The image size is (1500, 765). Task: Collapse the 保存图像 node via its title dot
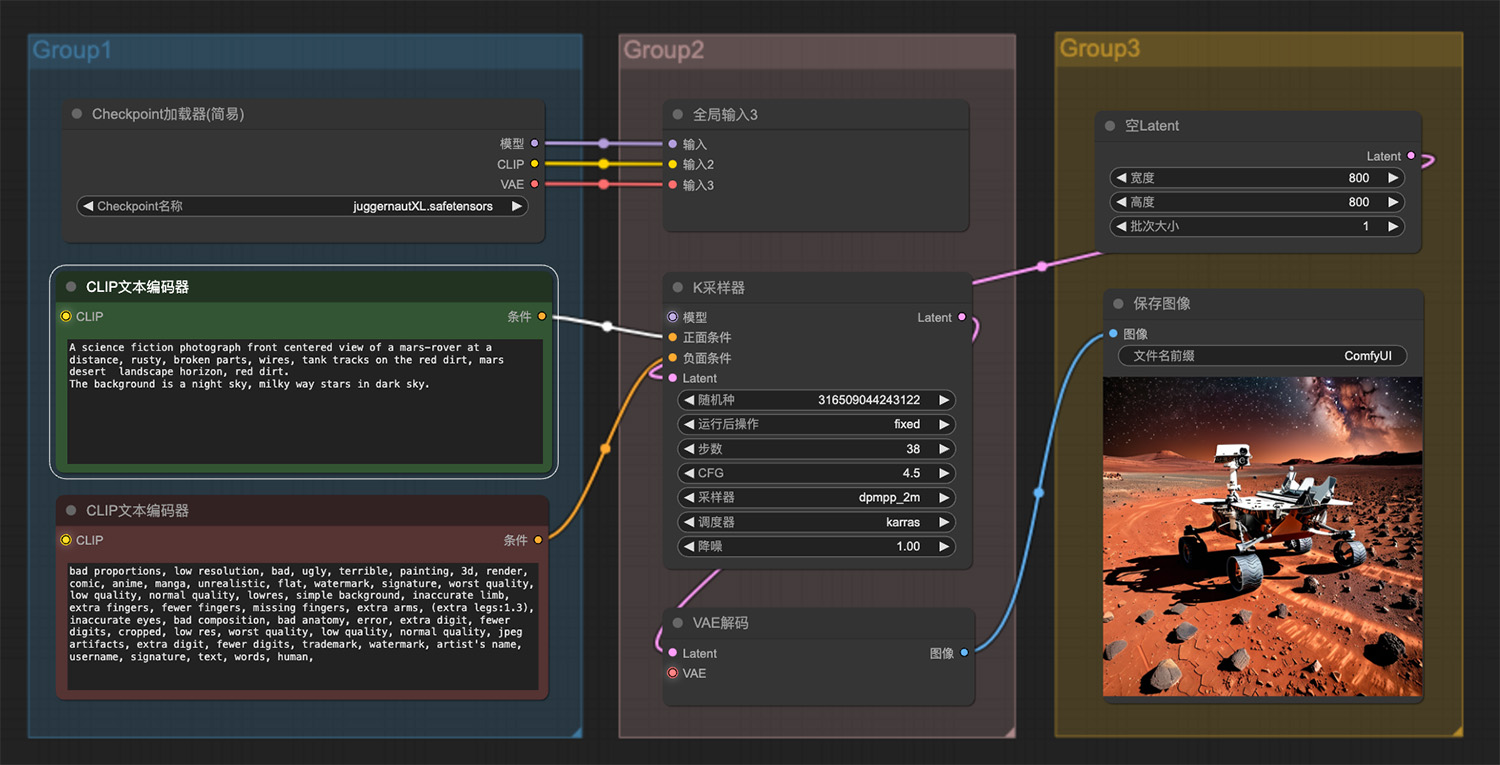click(1118, 303)
